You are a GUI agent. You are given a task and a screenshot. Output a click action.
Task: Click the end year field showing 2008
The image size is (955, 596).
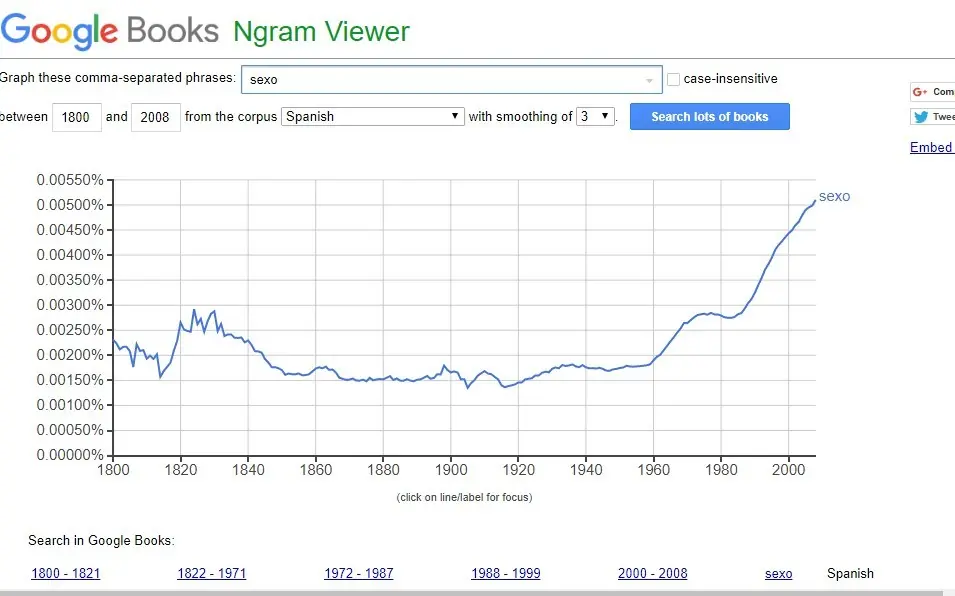tap(155, 117)
